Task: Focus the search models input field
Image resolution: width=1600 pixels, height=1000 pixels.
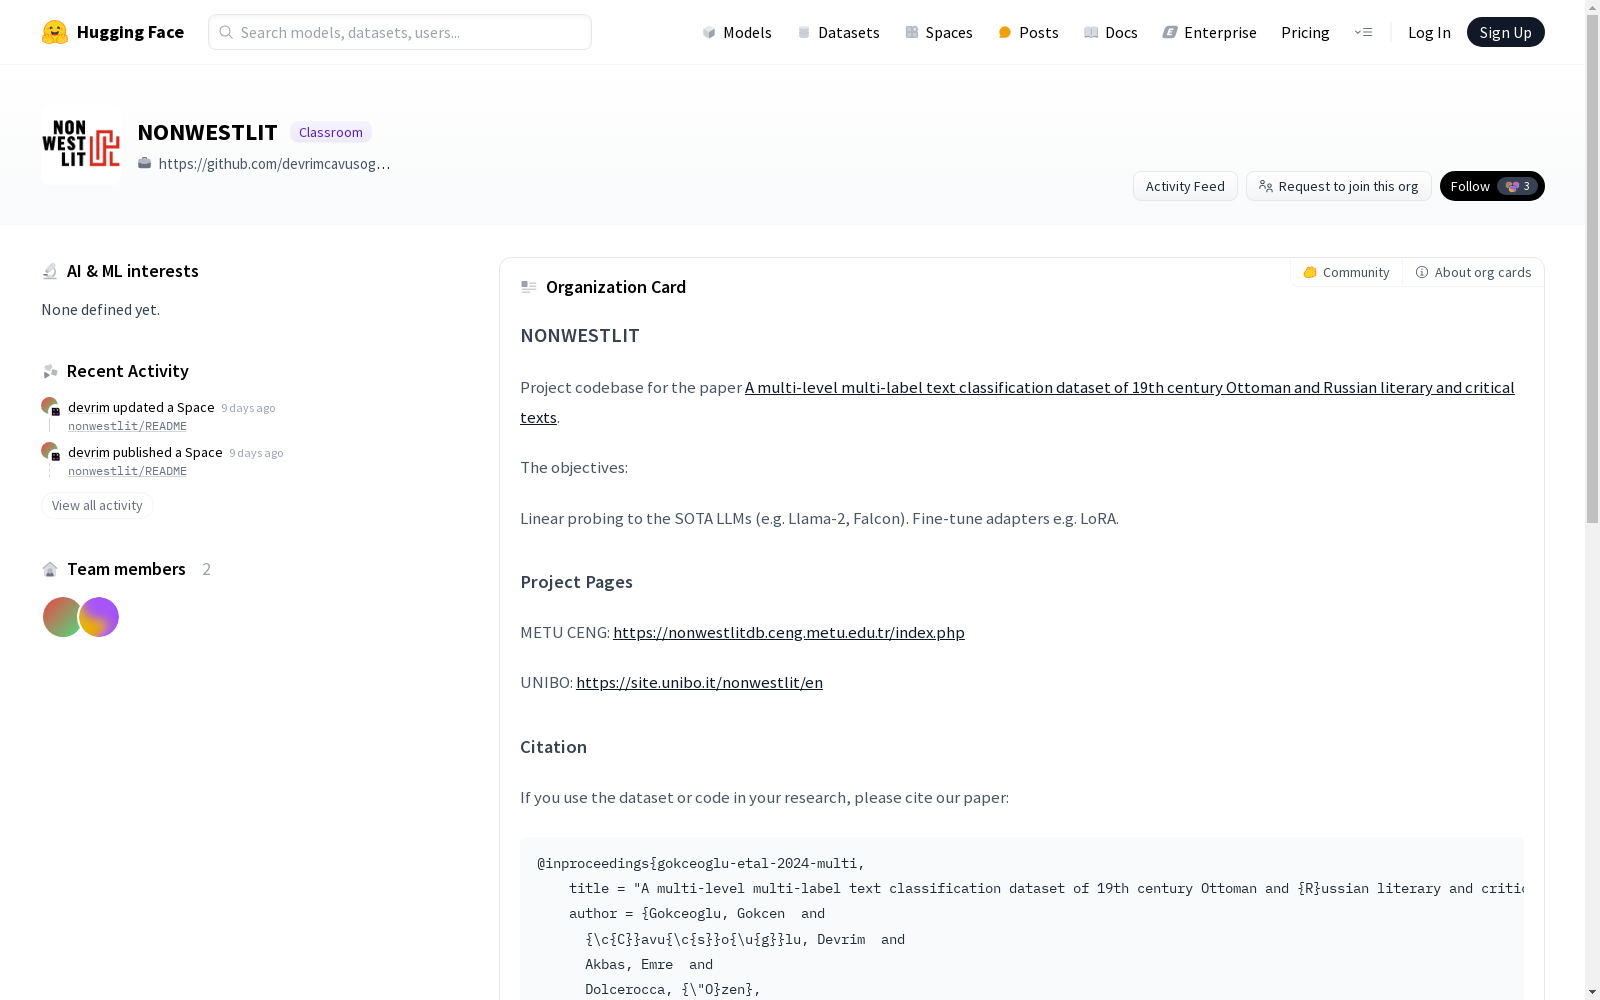Action: (x=400, y=32)
